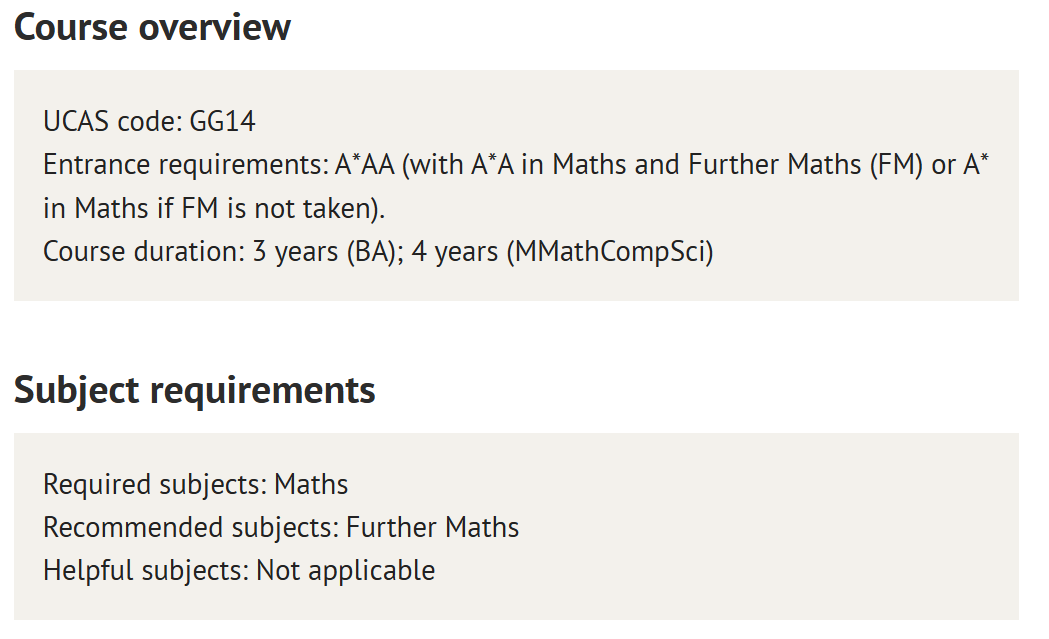Click the 'Not applicable' text
1049x639 pixels.
click(x=345, y=571)
